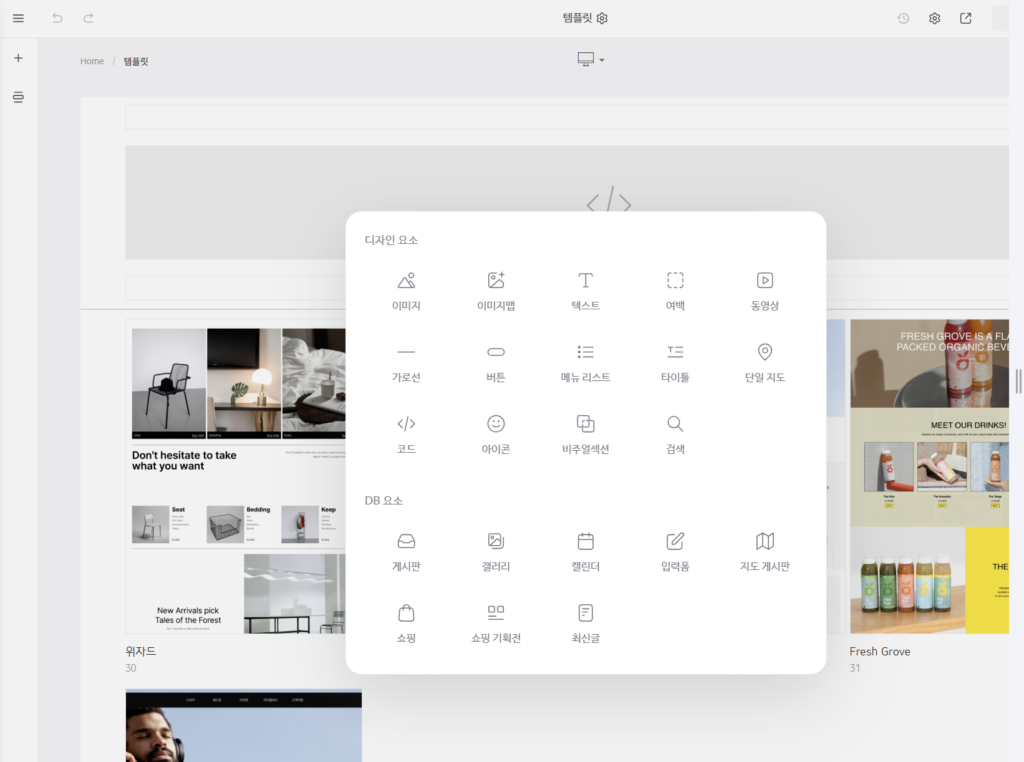Add a 갤러리 gallery element

point(496,552)
